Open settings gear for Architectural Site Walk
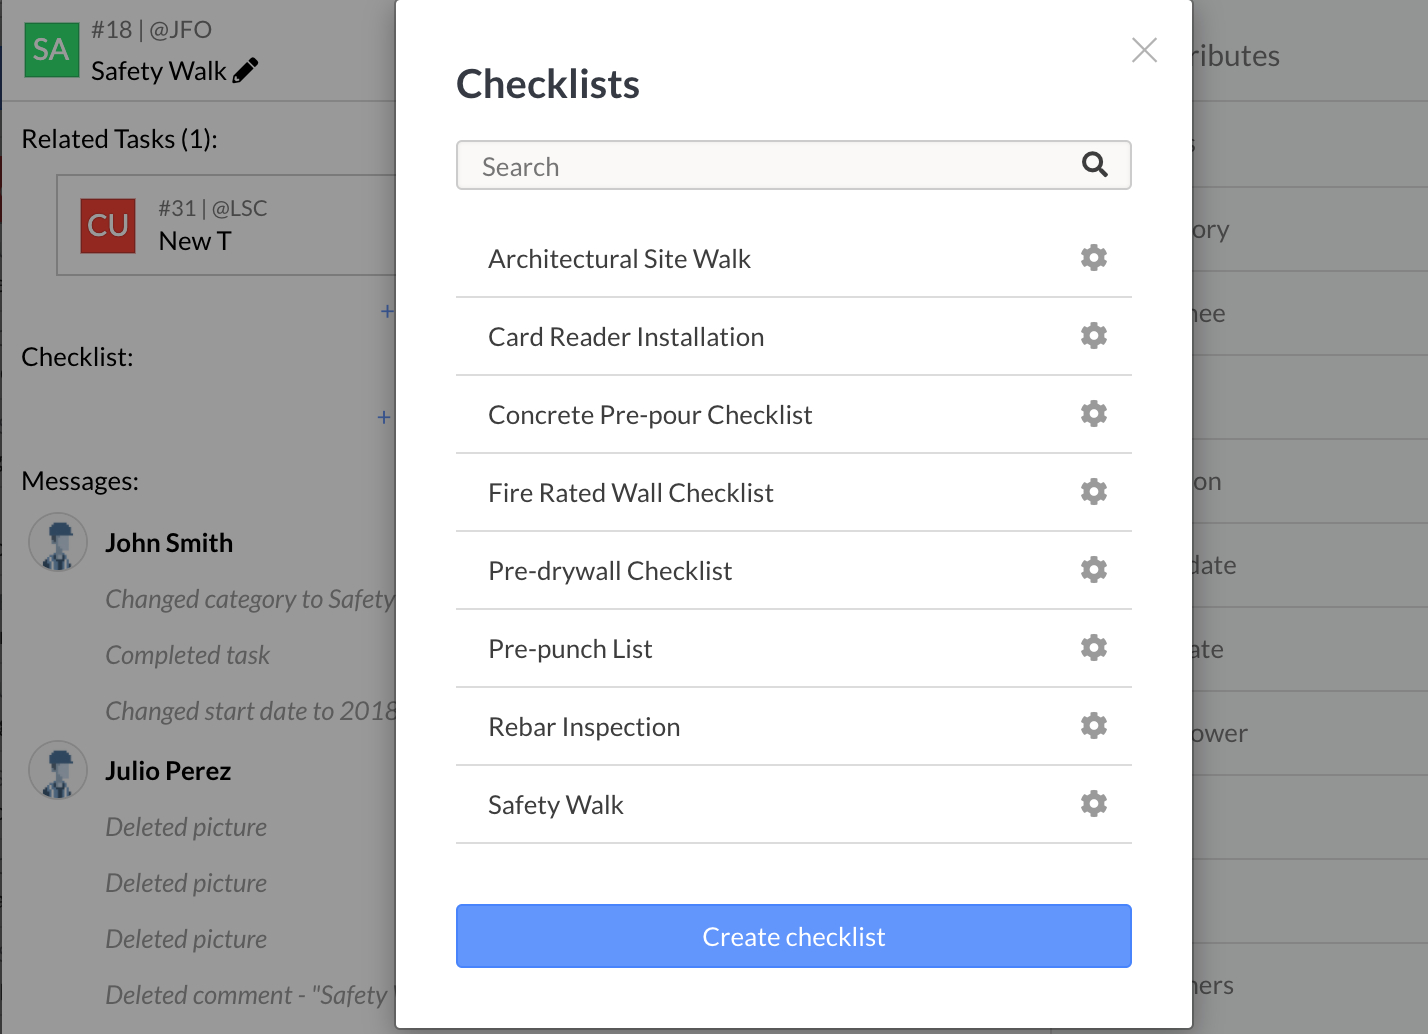Image resolution: width=1428 pixels, height=1034 pixels. tap(1094, 258)
